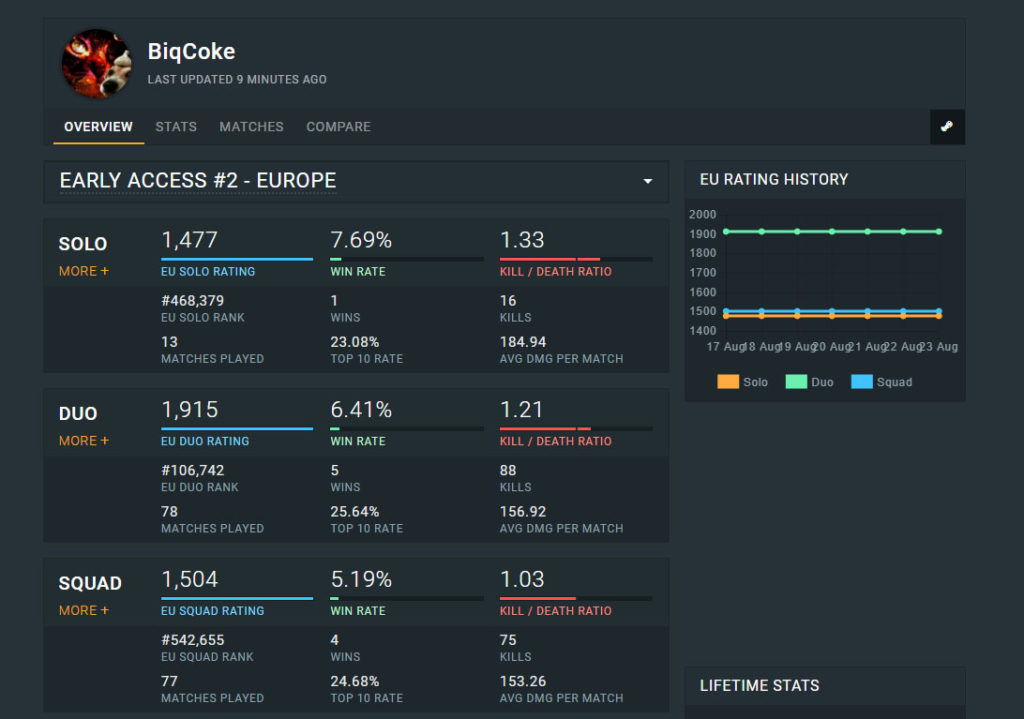Click the 17 Aug Duo data point
This screenshot has height=719, width=1024.
point(725,231)
